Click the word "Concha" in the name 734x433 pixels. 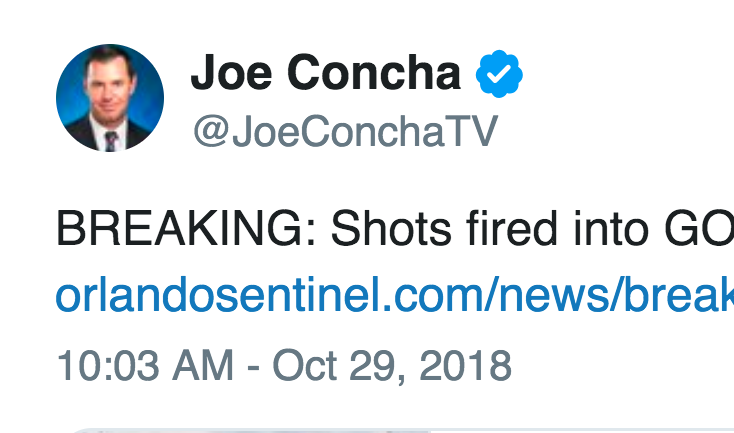point(374,73)
